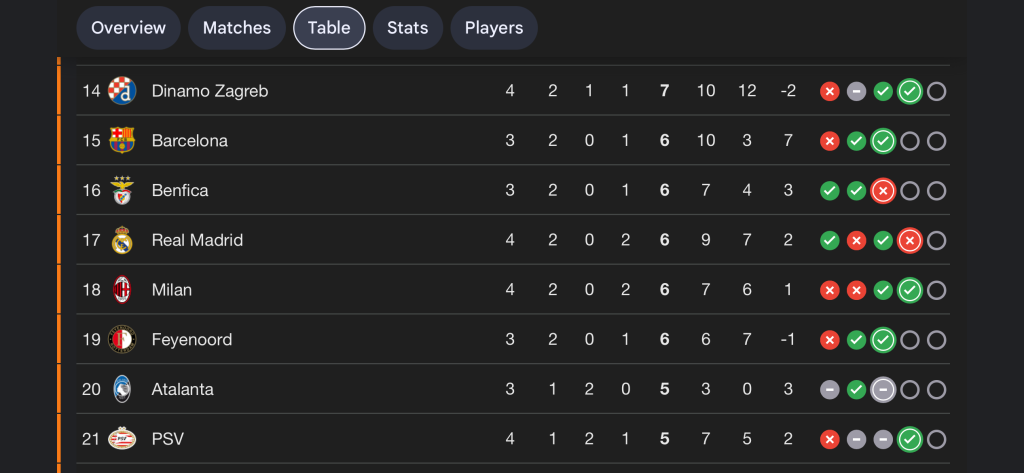Click the Benfica eagle crest
1024x473 pixels.
point(122,190)
